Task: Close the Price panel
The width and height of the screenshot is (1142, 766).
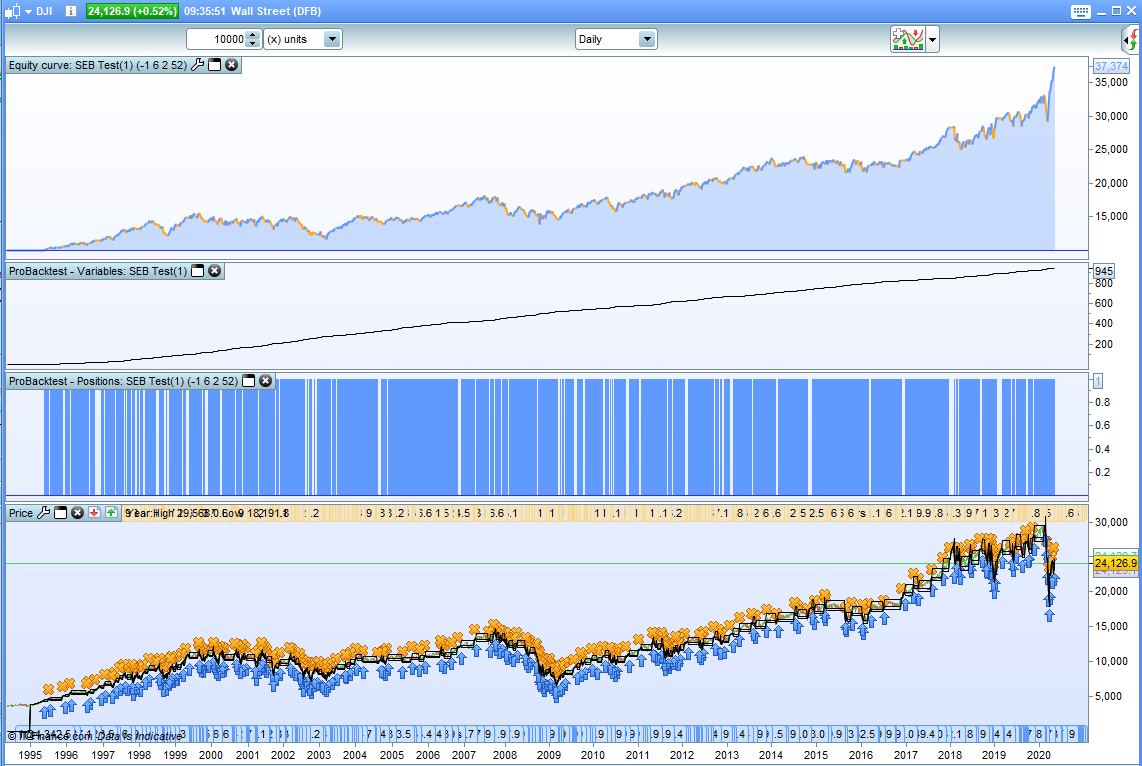Action: (x=77, y=513)
